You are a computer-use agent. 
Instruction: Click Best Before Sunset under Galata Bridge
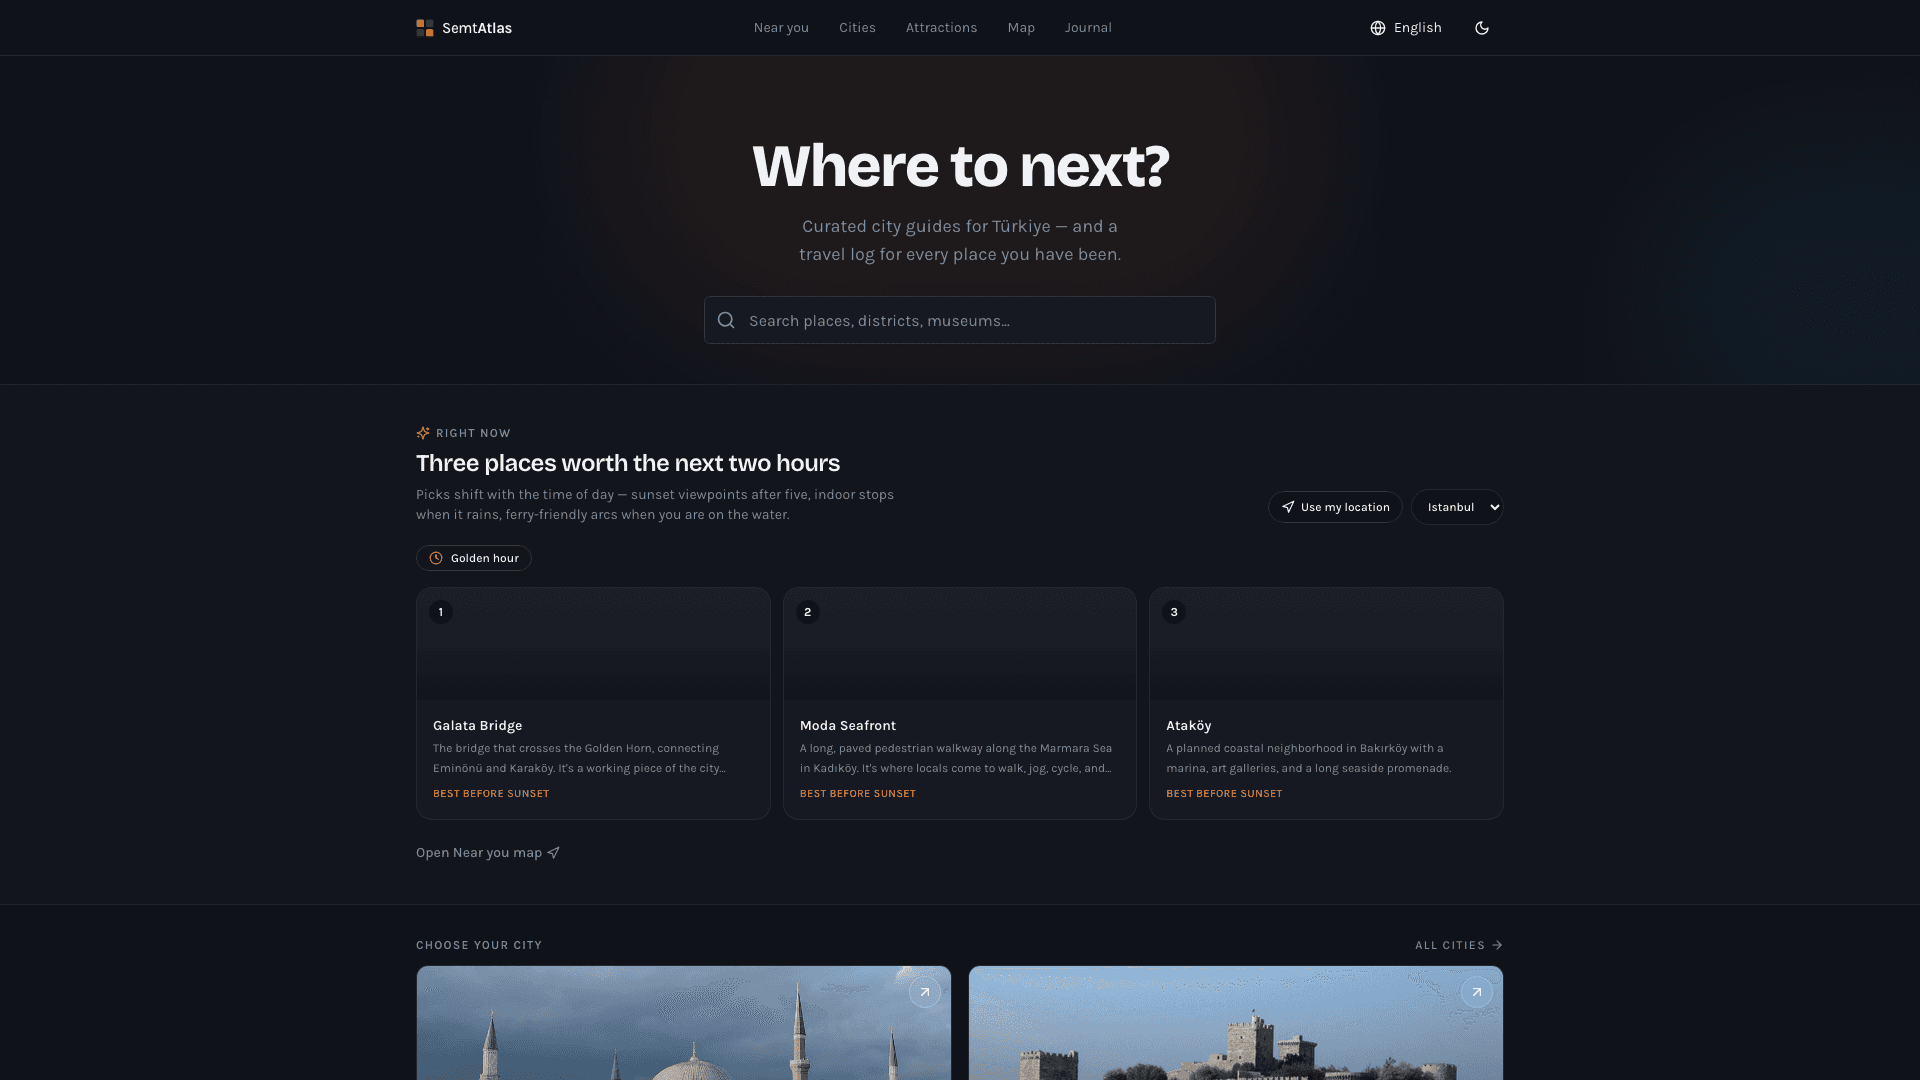click(491, 794)
